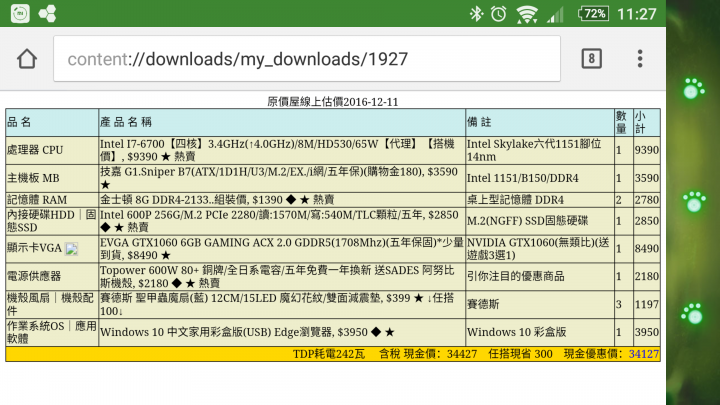Open the three-dot overflow menu
Viewport: 720px width, 405px height.
[x=640, y=59]
